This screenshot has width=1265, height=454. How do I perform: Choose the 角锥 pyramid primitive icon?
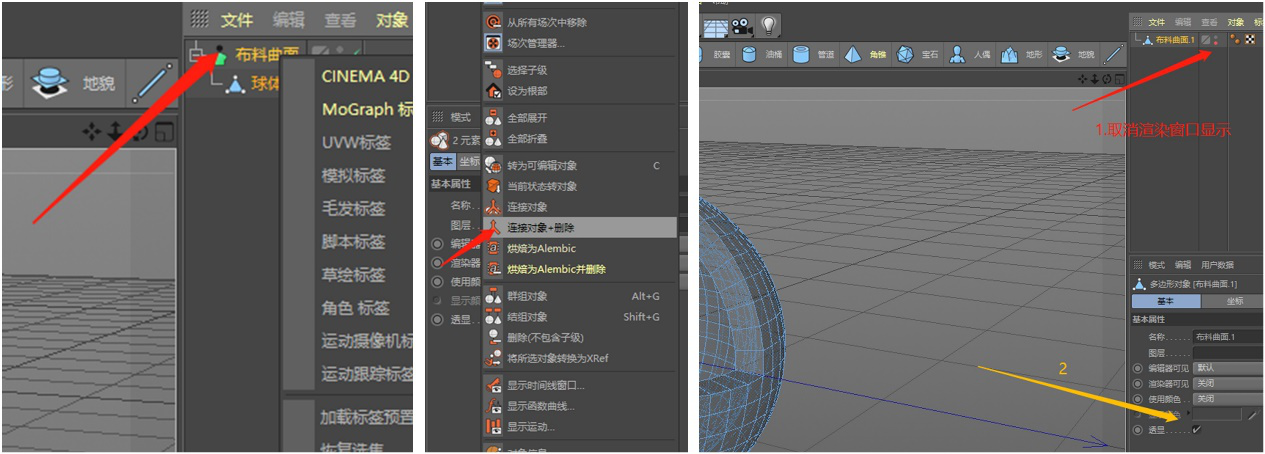pos(853,55)
